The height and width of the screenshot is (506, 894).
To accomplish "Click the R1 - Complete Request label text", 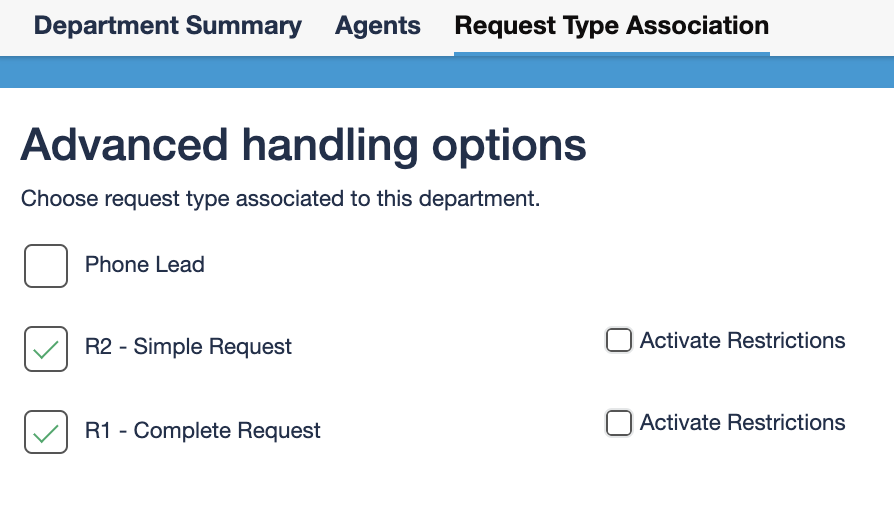I will [202, 431].
